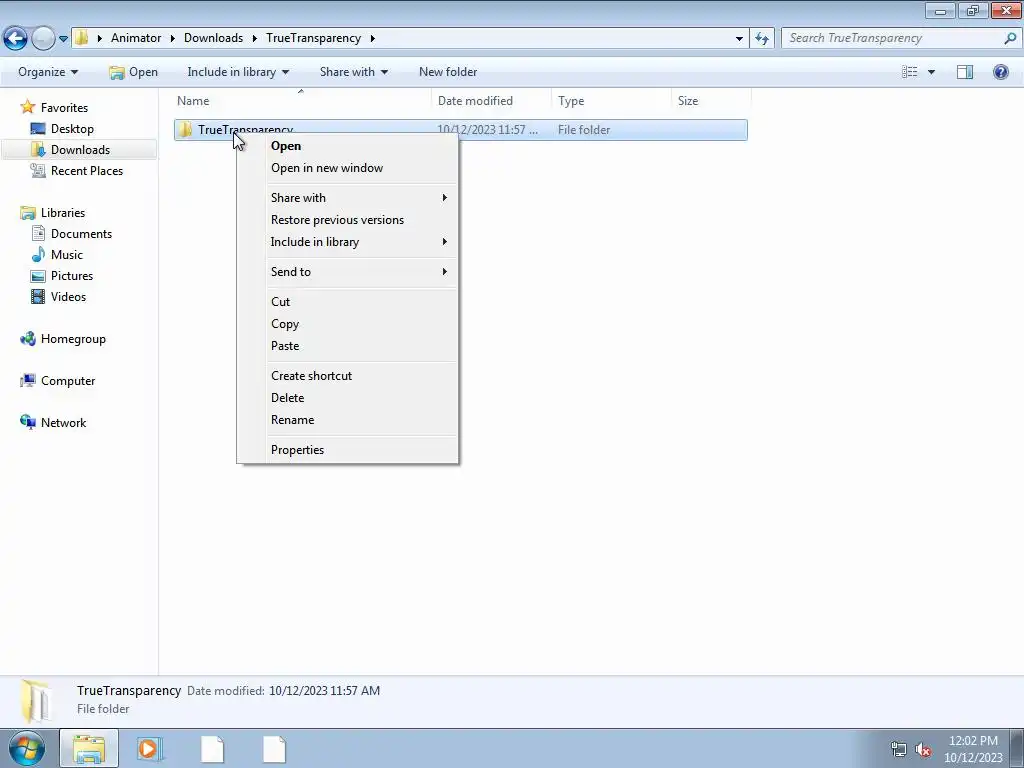This screenshot has width=1024, height=768.
Task: Select TrueTransparency in the address breadcrumb
Action: 313,38
